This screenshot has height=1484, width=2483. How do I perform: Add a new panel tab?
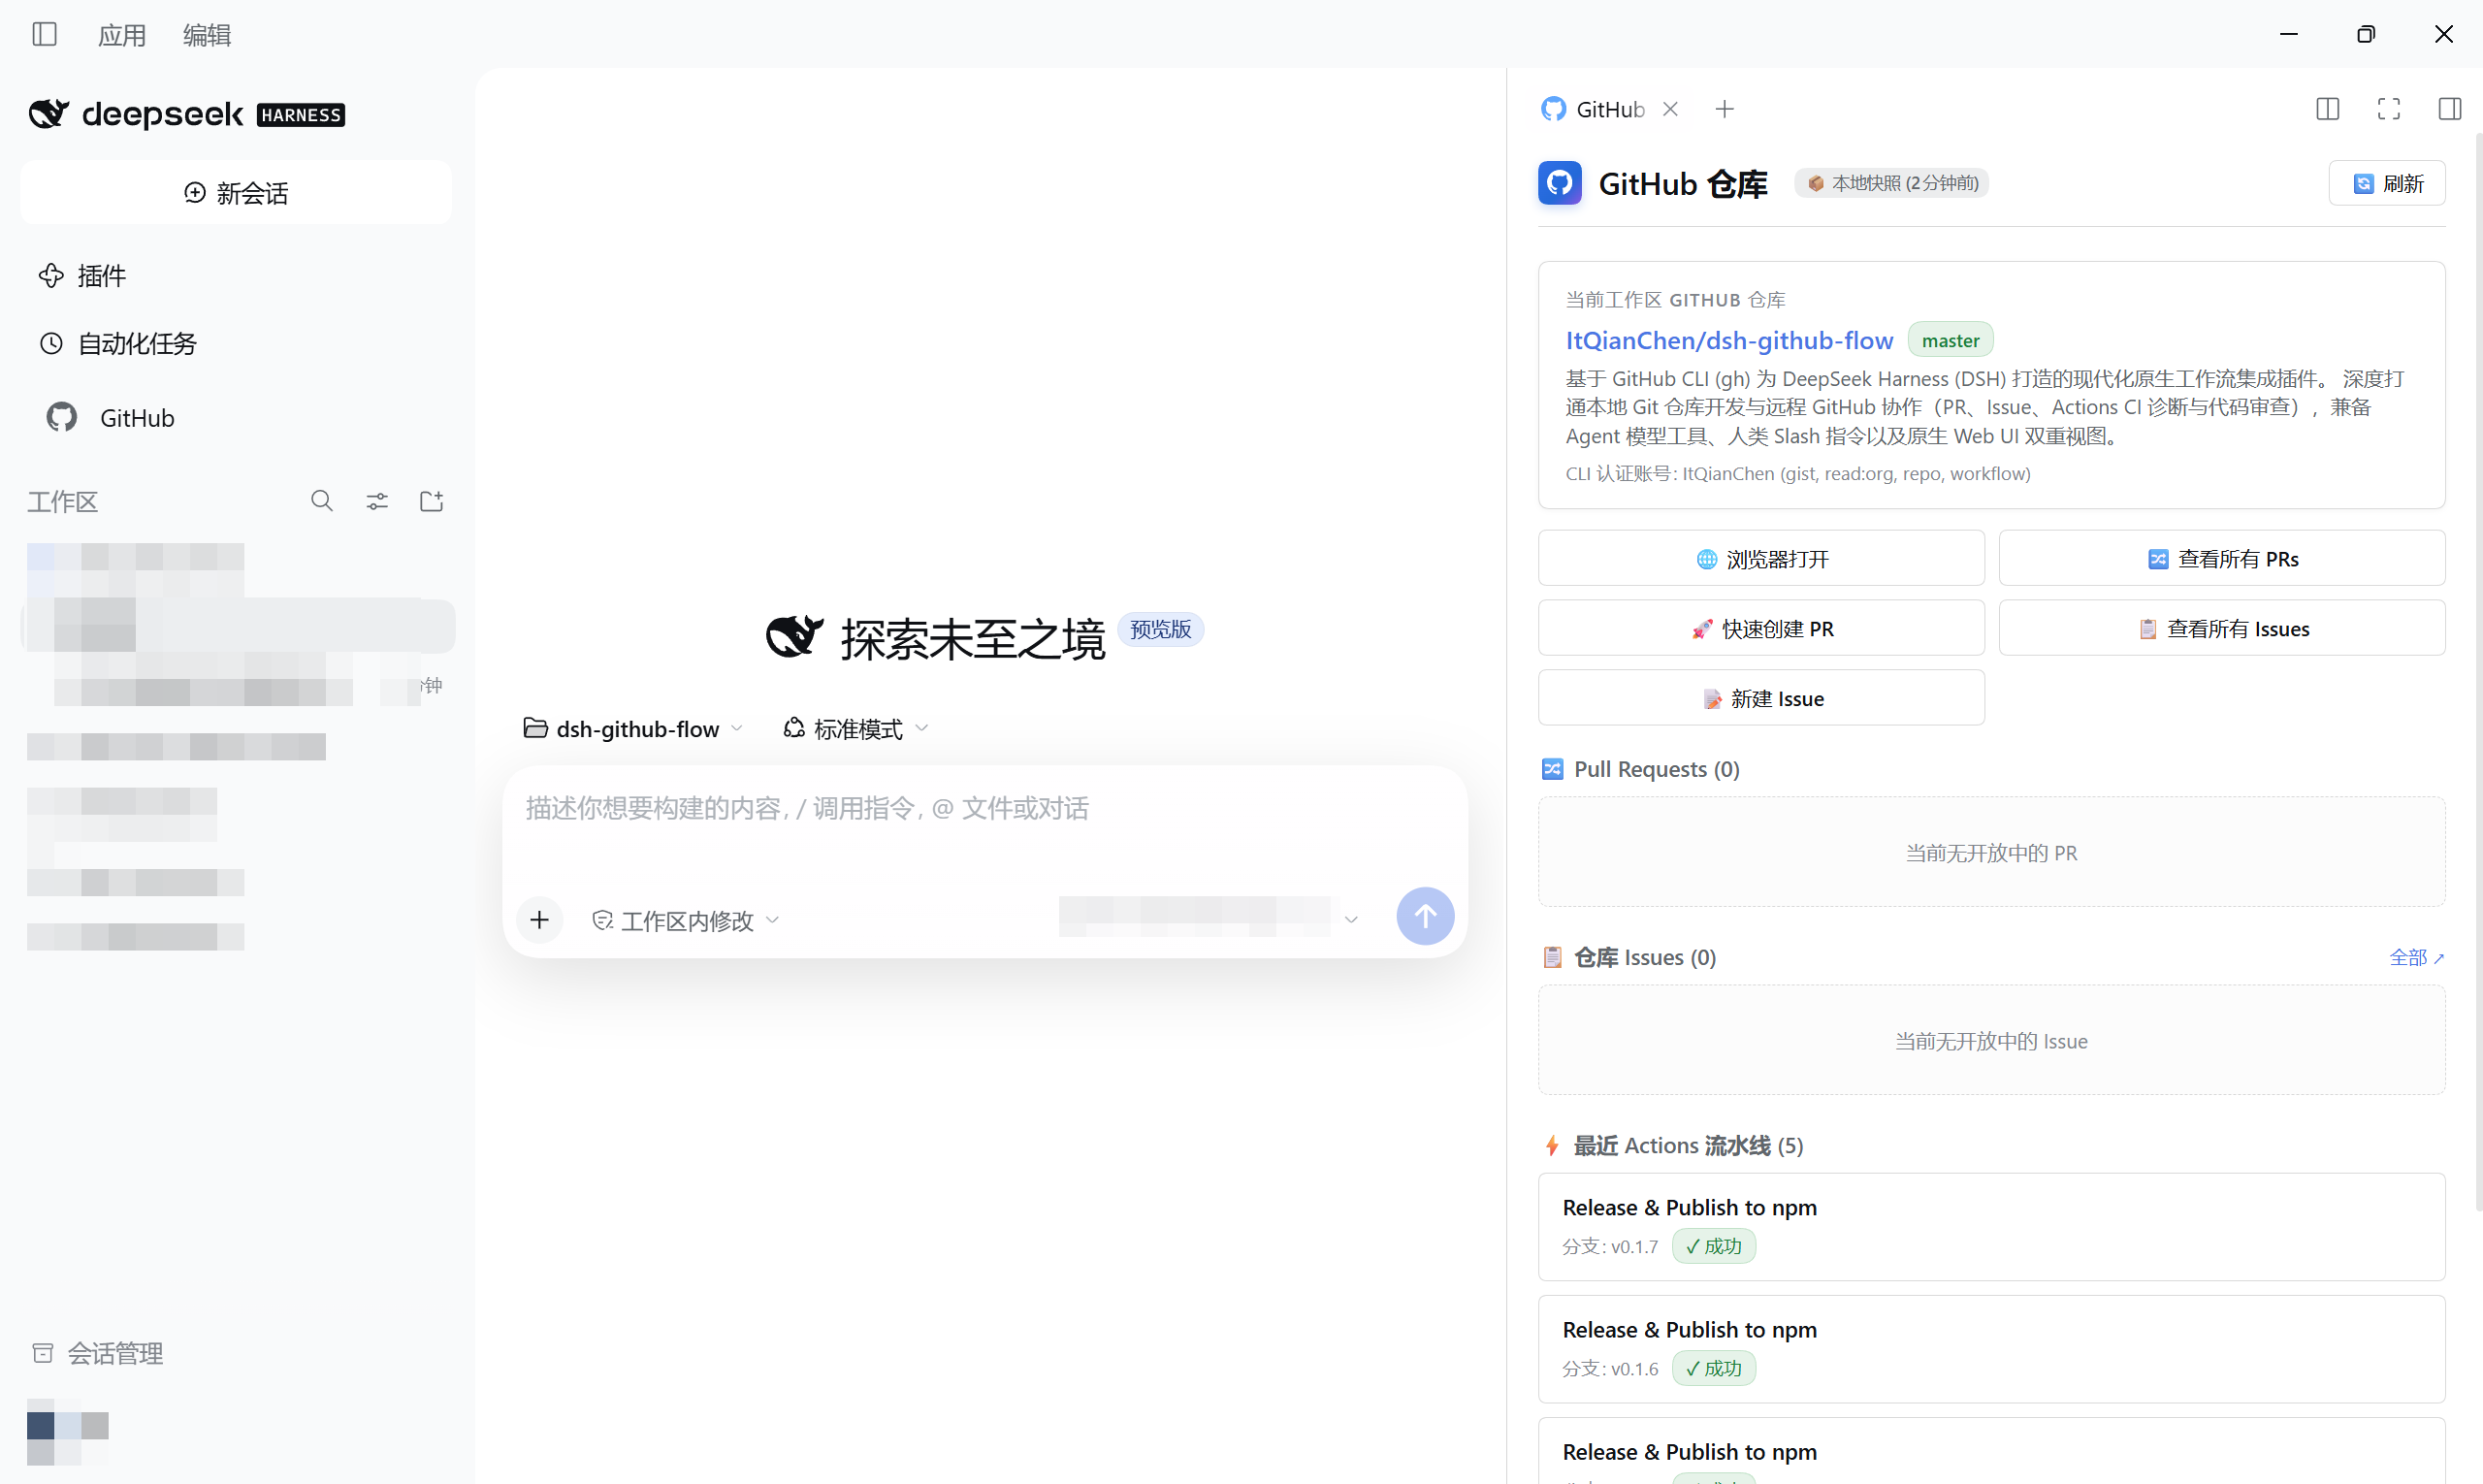click(x=1724, y=109)
